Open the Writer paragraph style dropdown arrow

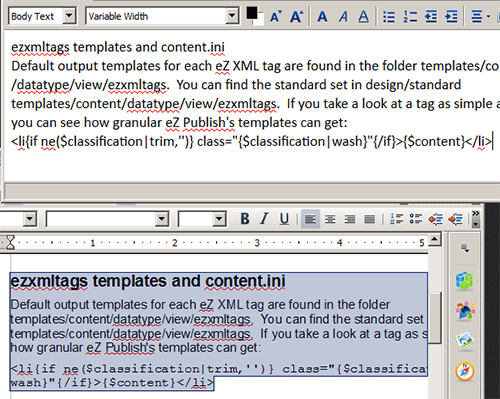(x=30, y=219)
